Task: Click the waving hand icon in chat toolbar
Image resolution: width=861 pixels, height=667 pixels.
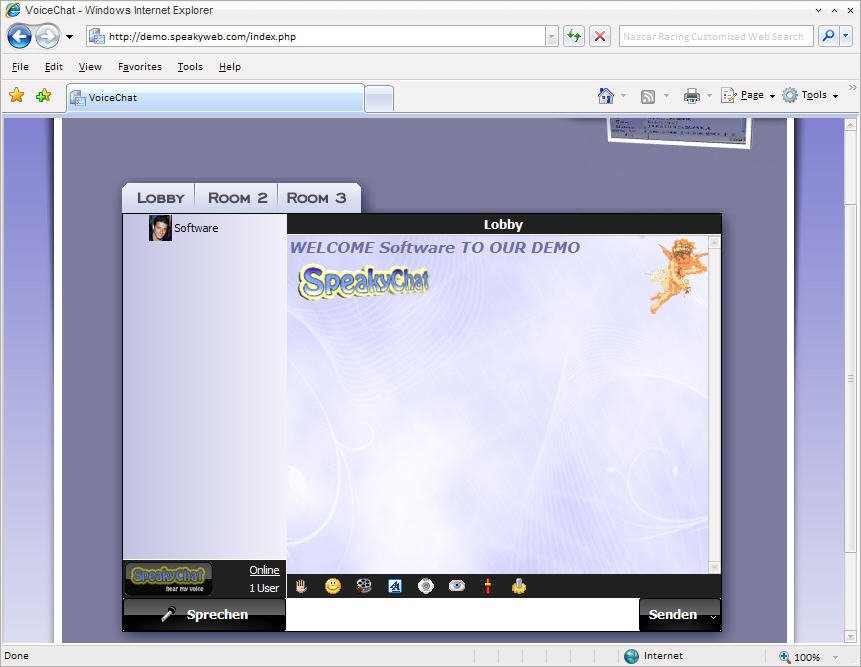Action: pyautogui.click(x=300, y=586)
